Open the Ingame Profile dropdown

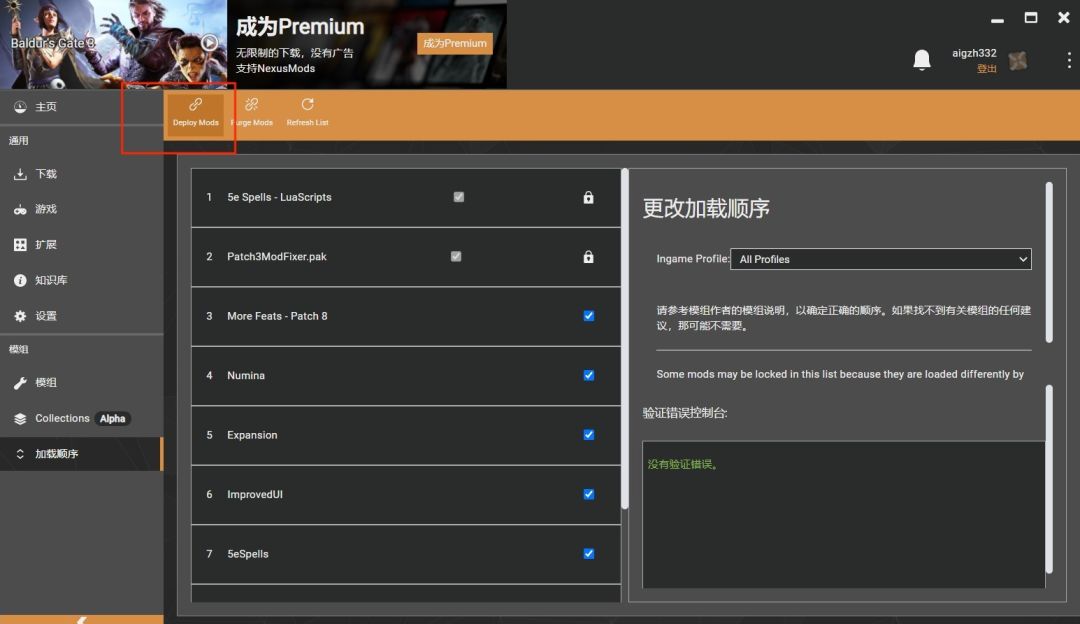(881, 259)
